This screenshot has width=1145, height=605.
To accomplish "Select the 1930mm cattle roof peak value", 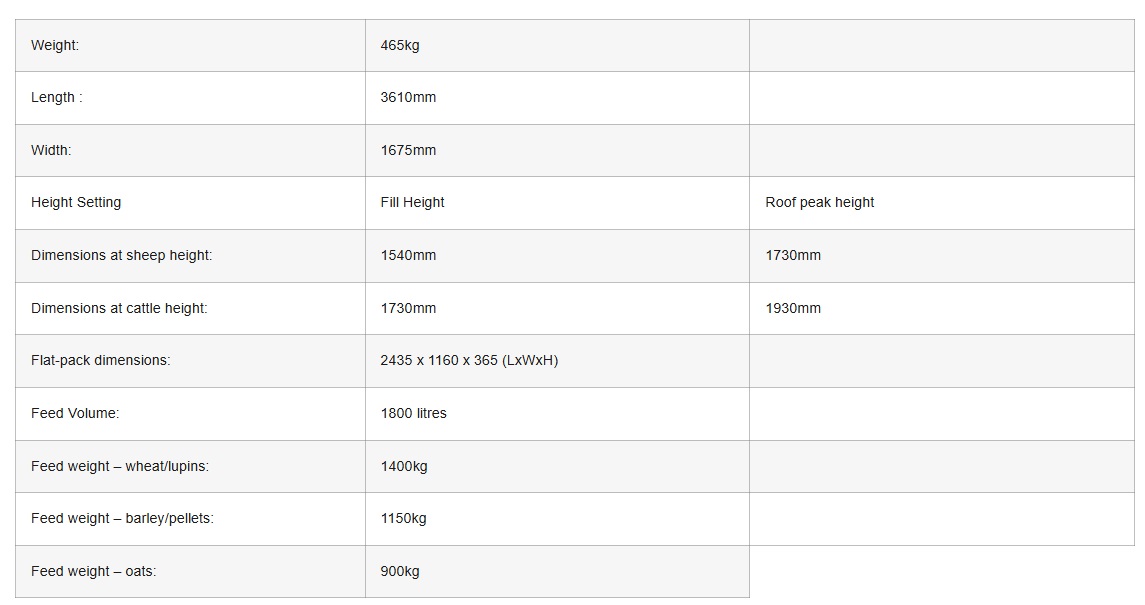I will coord(793,308).
